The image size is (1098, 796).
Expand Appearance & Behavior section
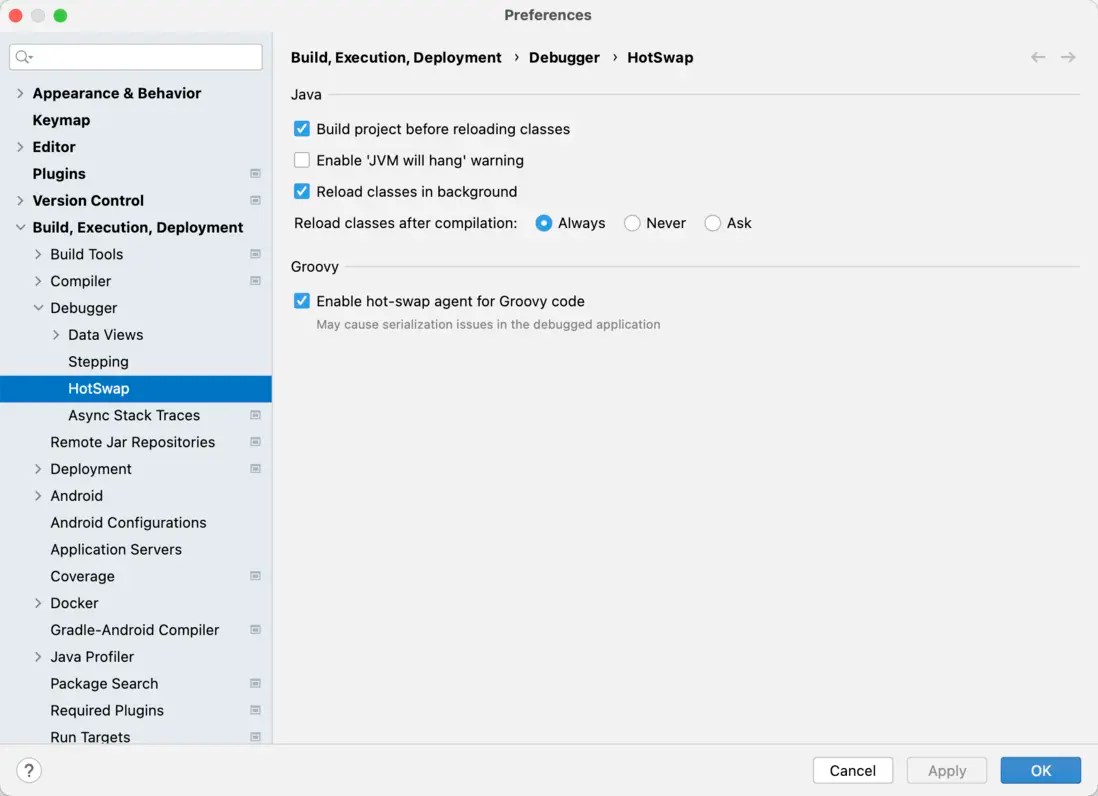[20, 93]
